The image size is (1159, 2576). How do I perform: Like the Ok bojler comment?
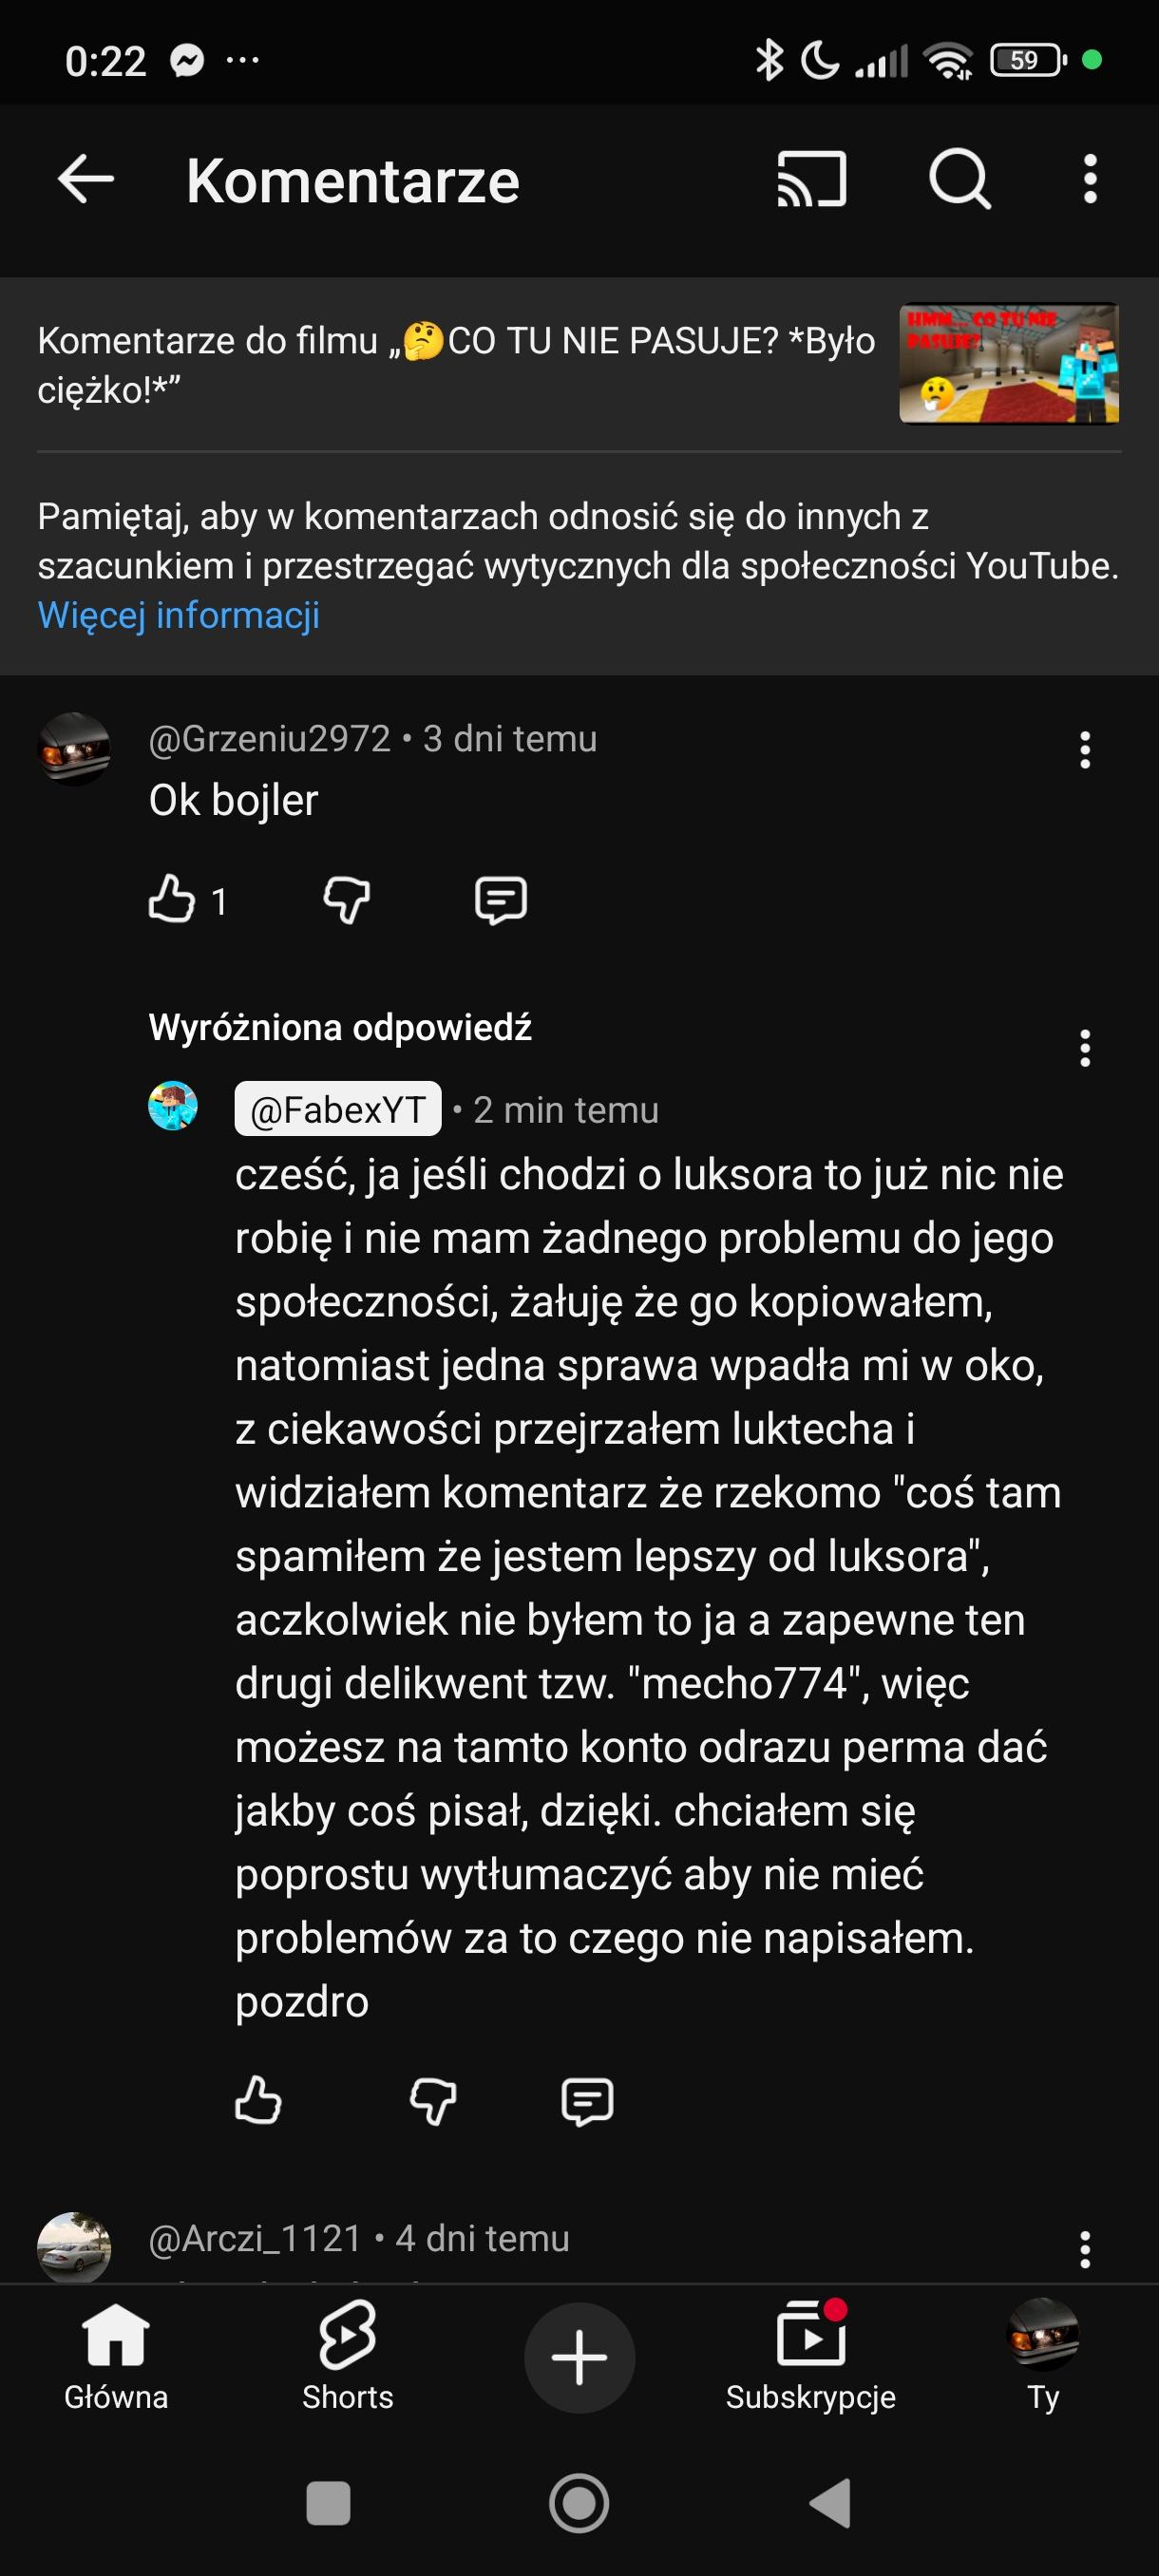pos(172,899)
